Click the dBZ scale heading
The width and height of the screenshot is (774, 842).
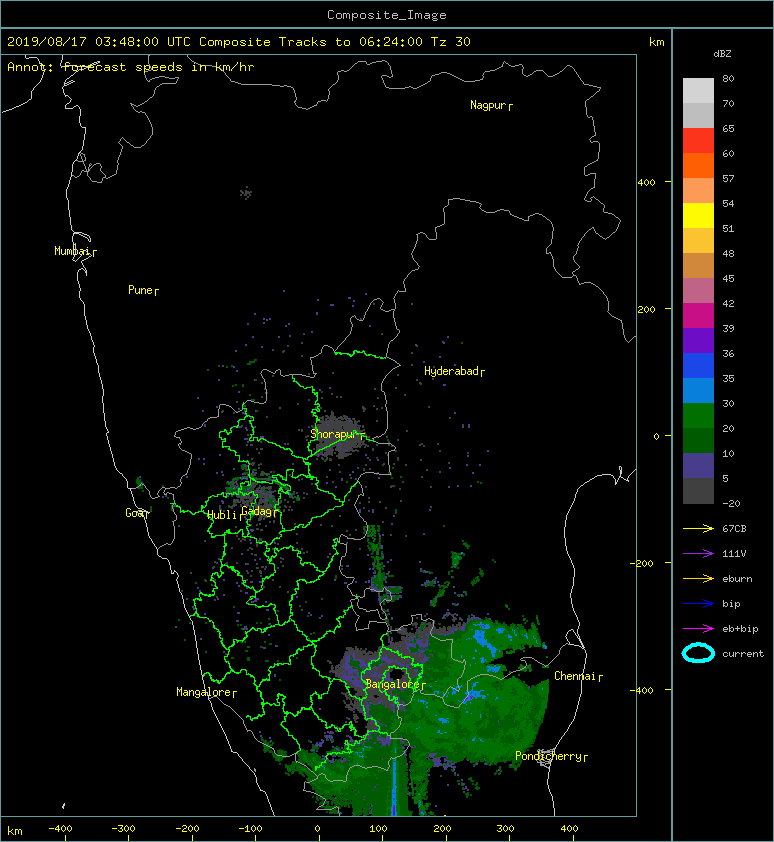pos(722,54)
